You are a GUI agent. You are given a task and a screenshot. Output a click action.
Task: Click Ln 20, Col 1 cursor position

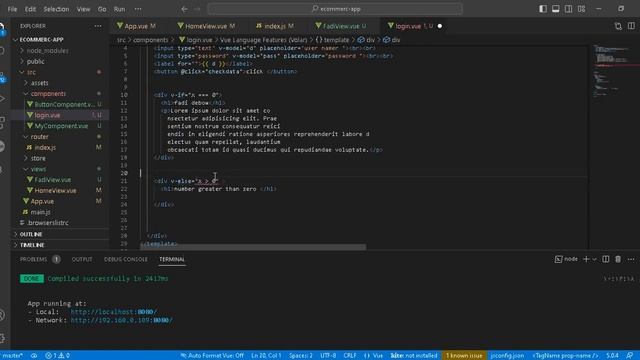point(266,356)
